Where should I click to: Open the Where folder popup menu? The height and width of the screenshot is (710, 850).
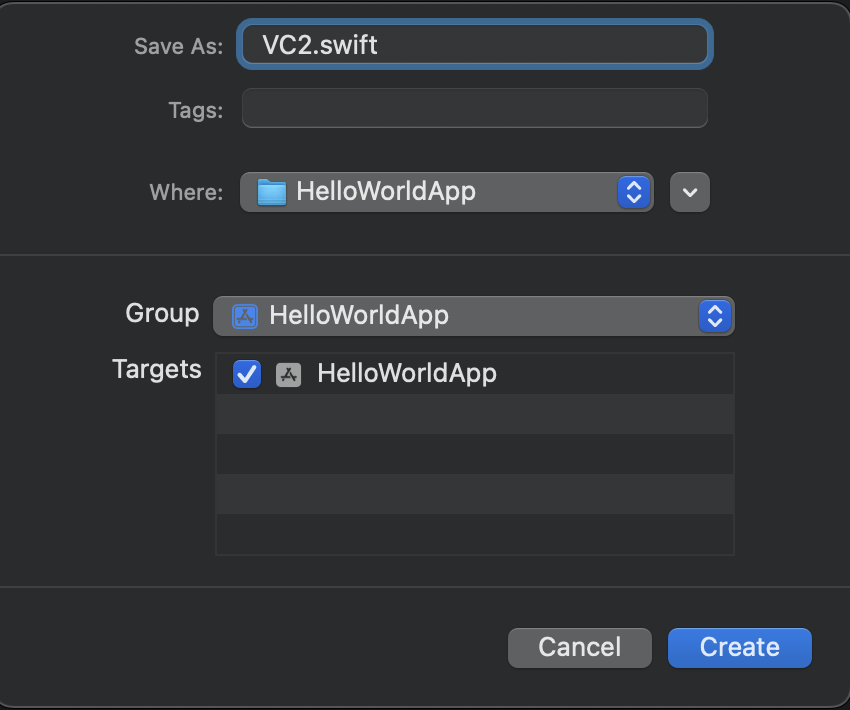coord(447,192)
